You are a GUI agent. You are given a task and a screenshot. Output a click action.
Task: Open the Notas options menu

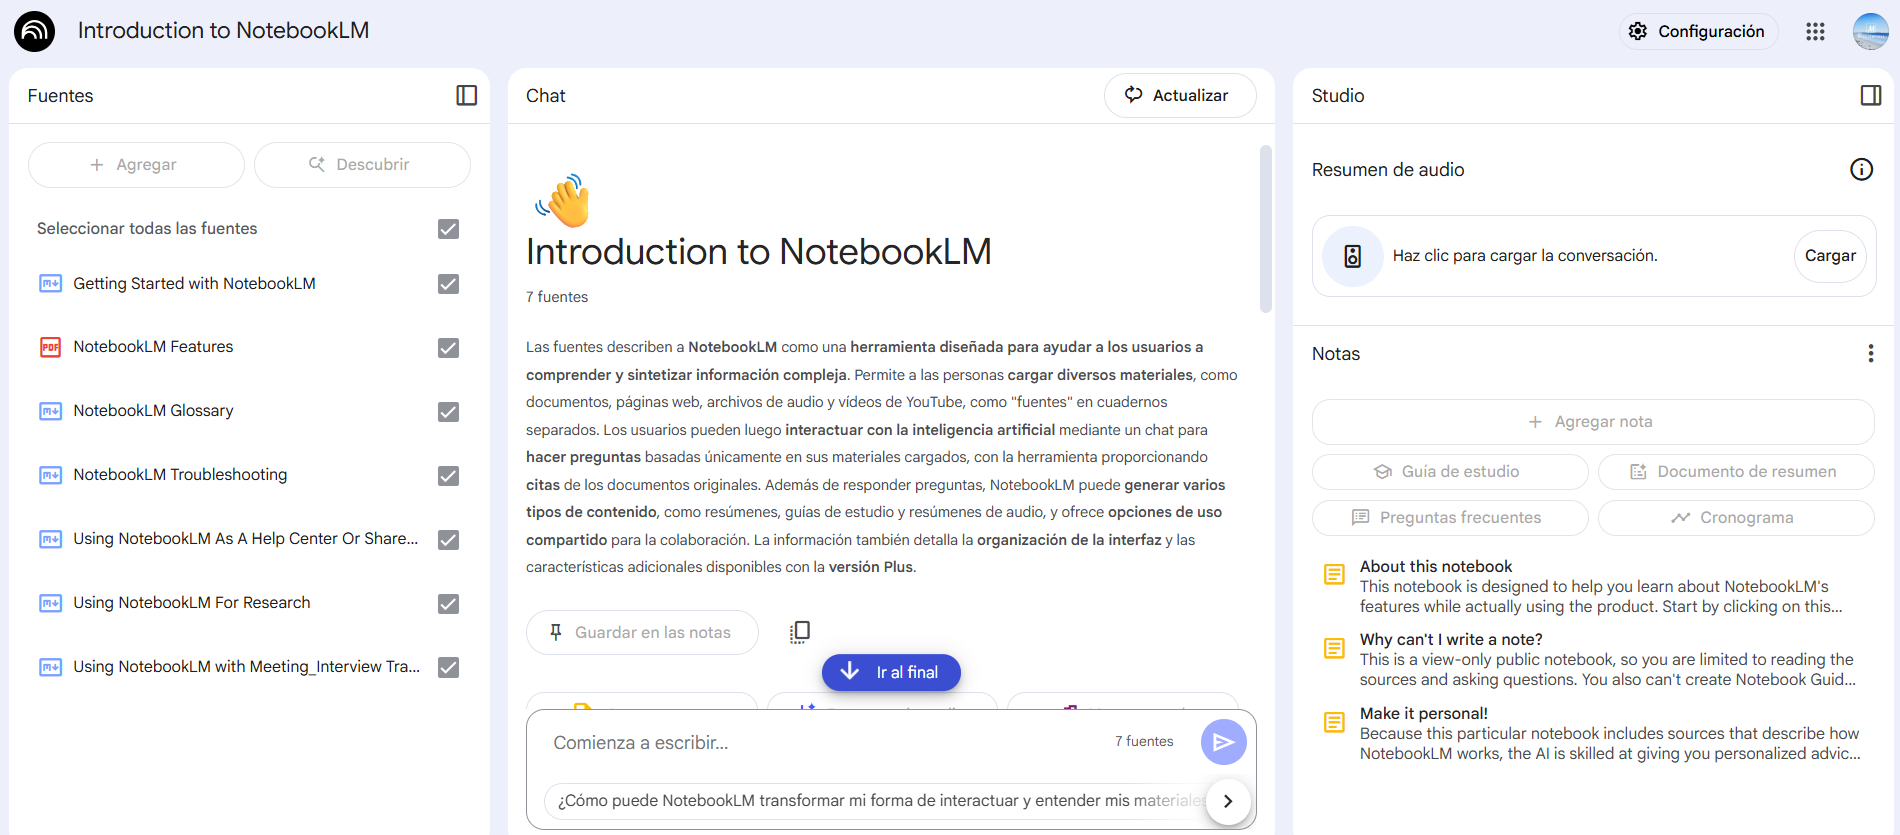pyautogui.click(x=1870, y=353)
